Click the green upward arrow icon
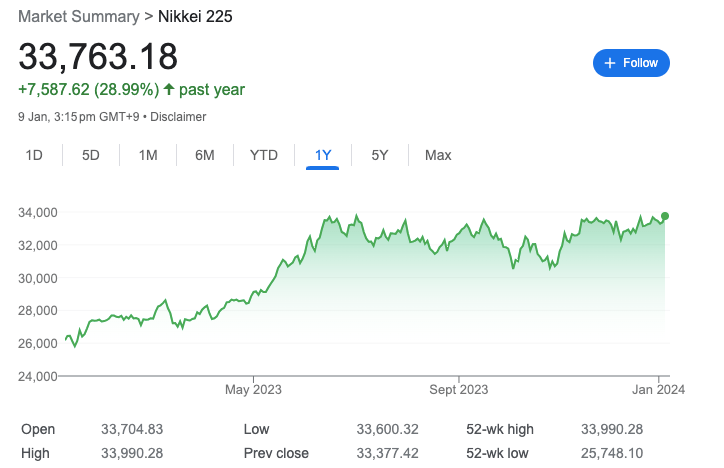 pyautogui.click(x=169, y=89)
